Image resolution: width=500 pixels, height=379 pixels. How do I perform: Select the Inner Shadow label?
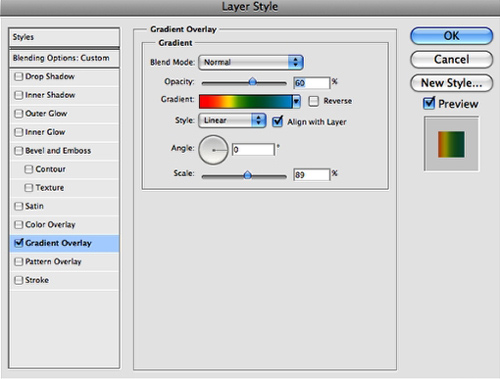coord(50,95)
